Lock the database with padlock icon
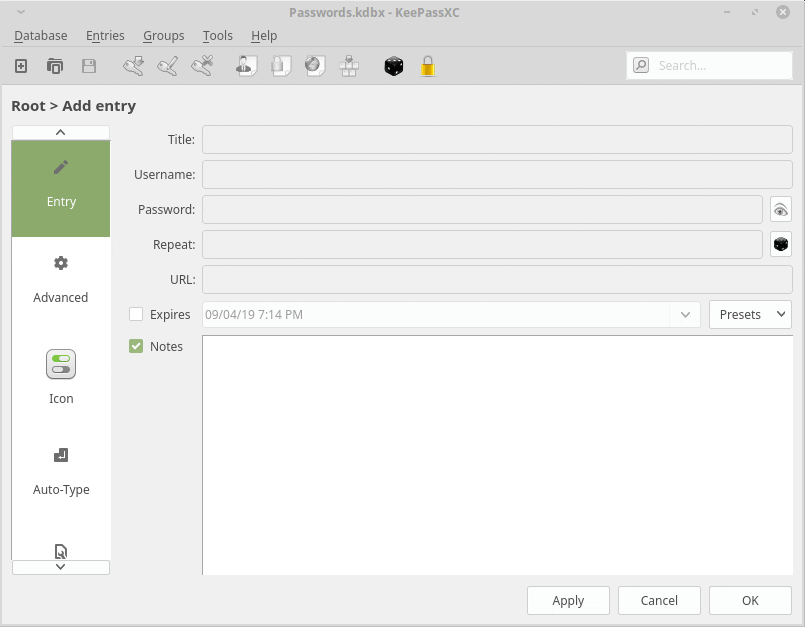The width and height of the screenshot is (805, 627). pos(428,66)
